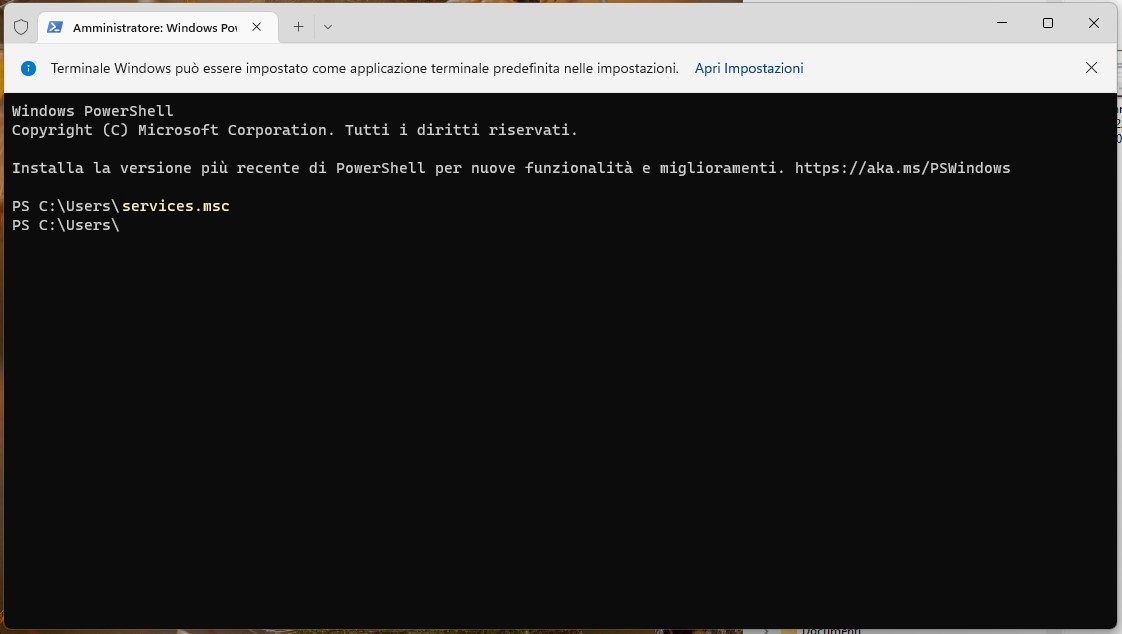
Task: Close the Amministratore PowerShell tab
Action: [x=256, y=27]
